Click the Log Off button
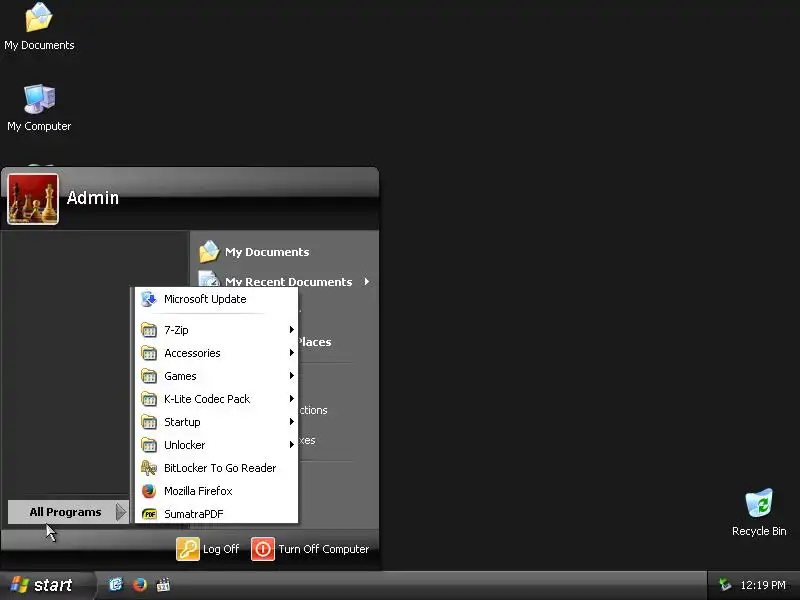 208,549
